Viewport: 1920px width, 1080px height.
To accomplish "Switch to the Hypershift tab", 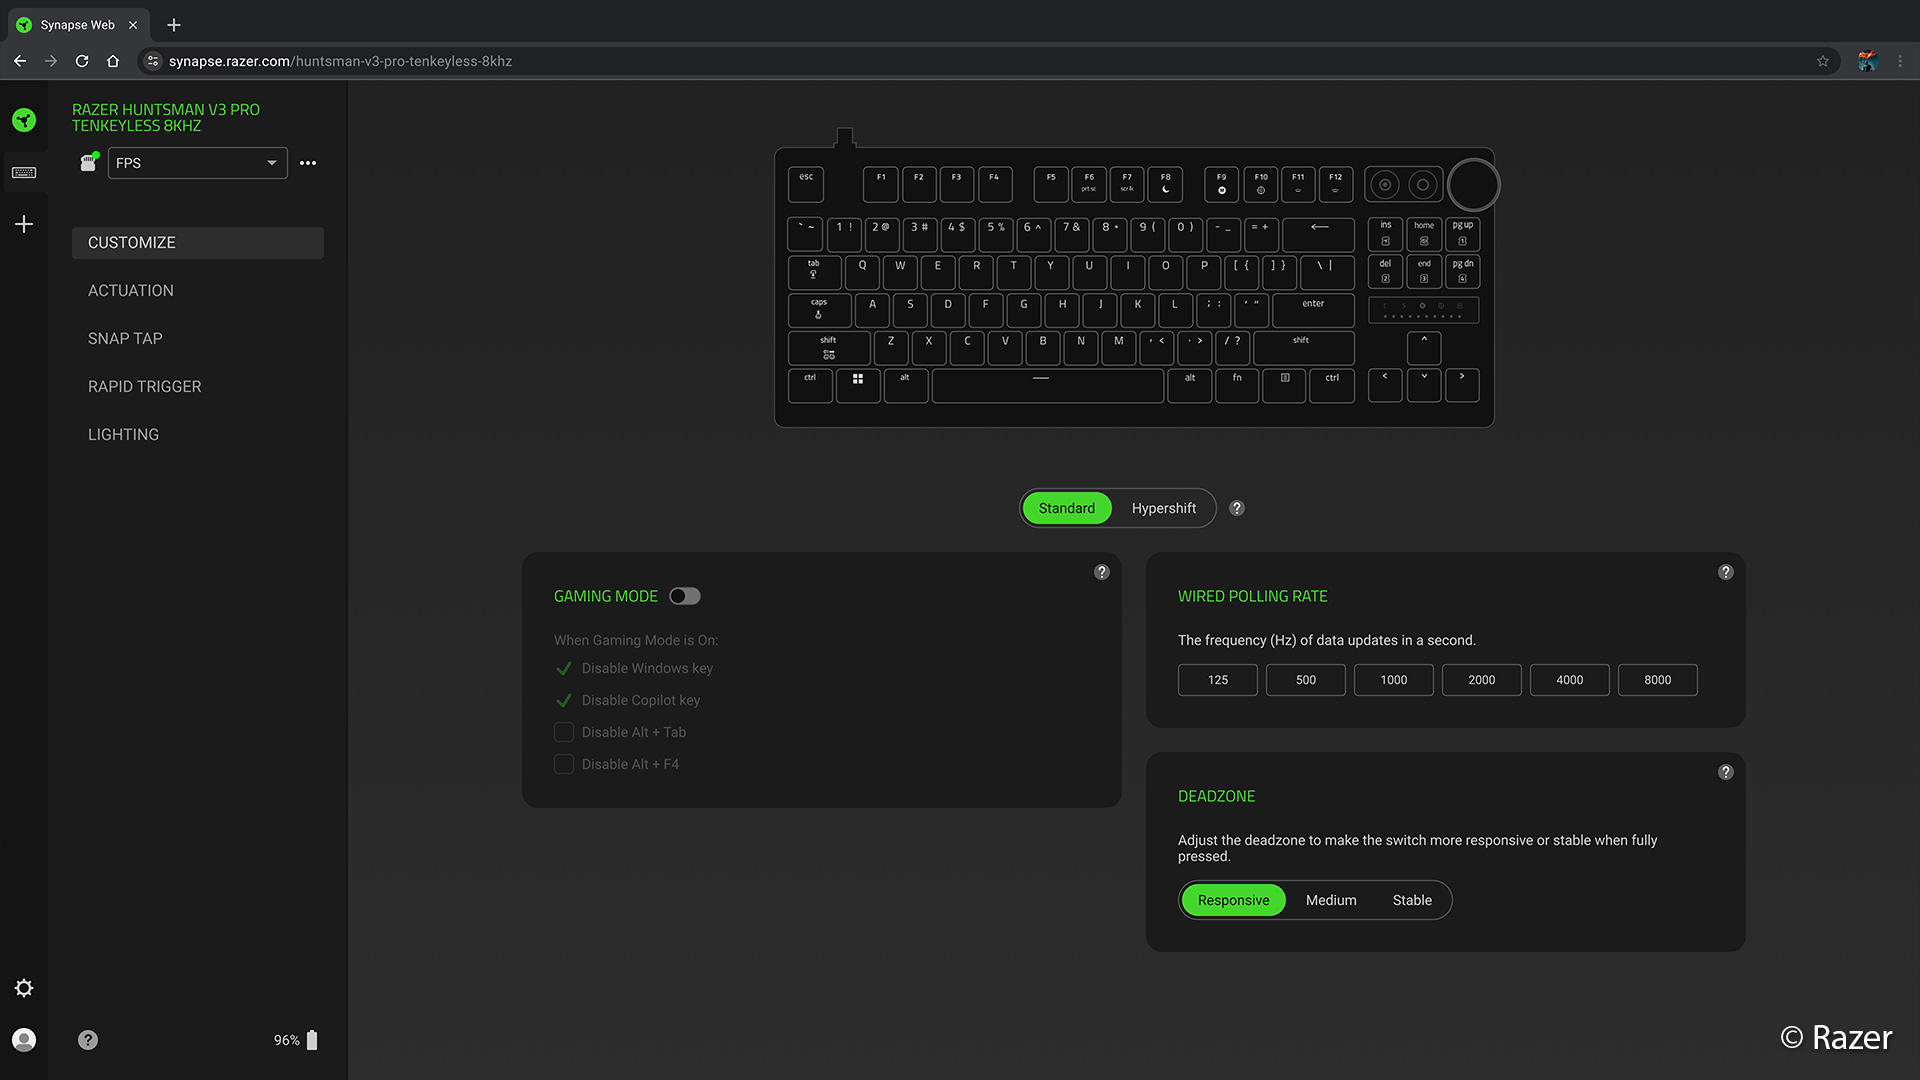I will click(1163, 508).
